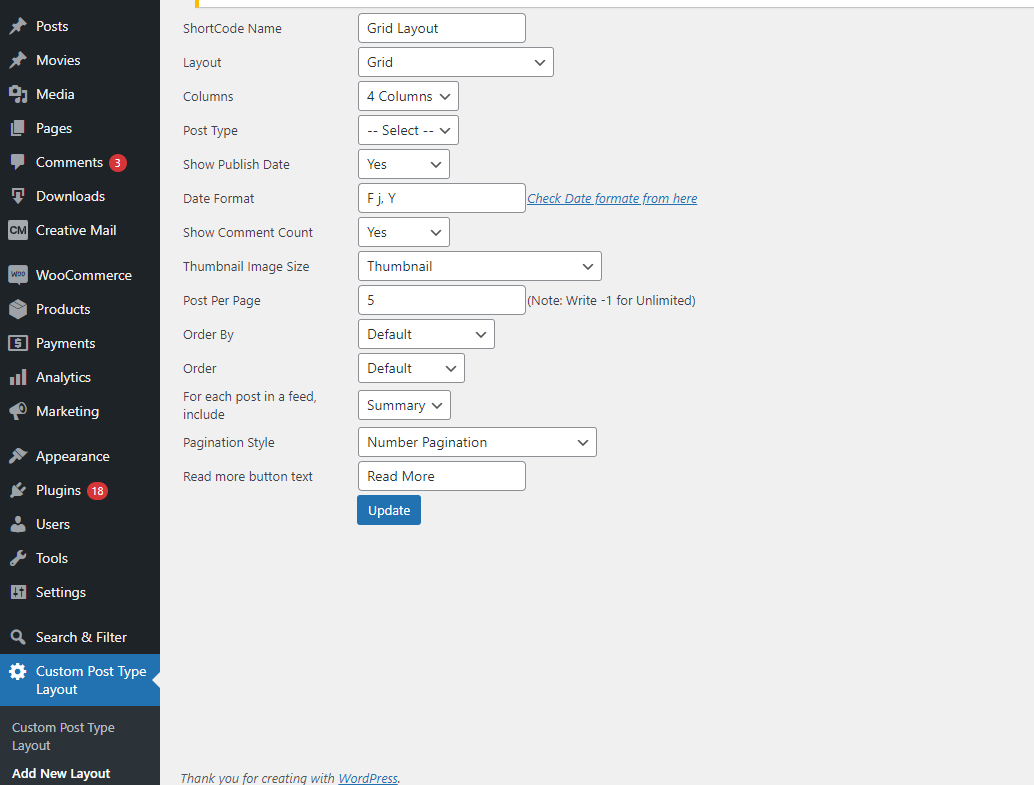Click the Products box icon
The image size is (1034, 785).
pyautogui.click(x=18, y=309)
